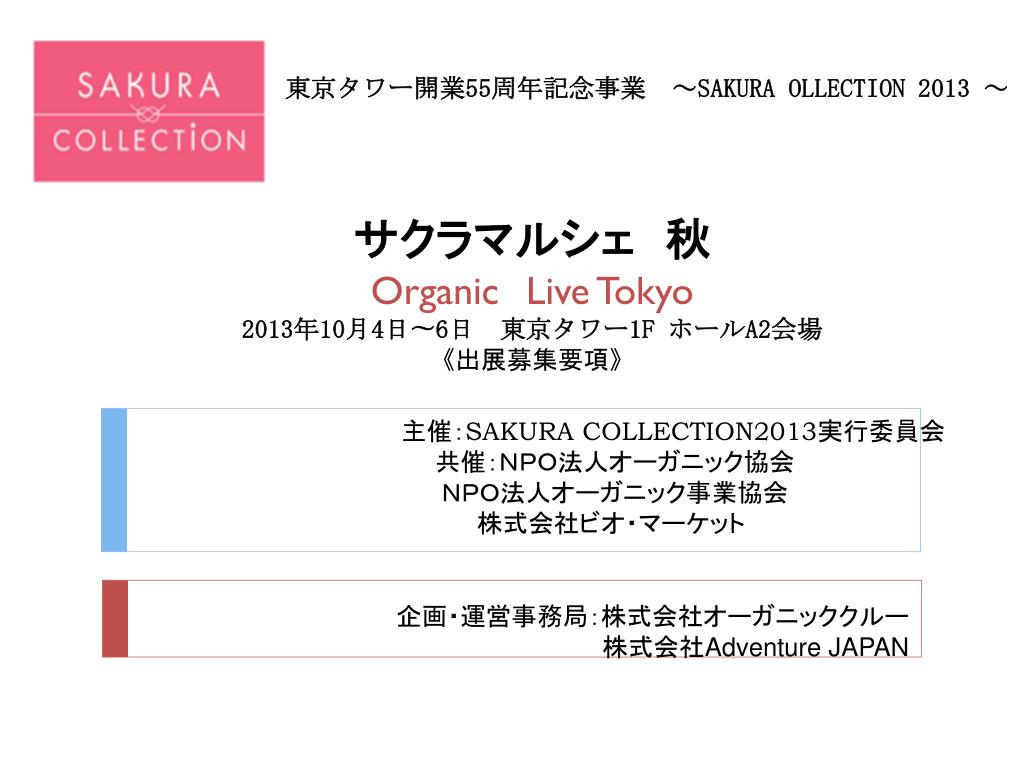Click the word COLLECTION in the logo

tap(149, 140)
